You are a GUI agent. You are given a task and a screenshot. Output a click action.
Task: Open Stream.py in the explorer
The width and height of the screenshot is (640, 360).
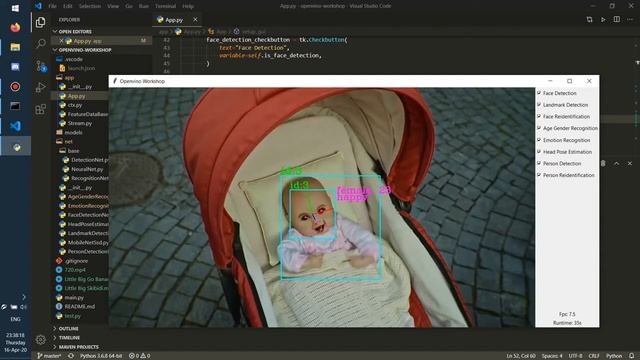(80, 123)
